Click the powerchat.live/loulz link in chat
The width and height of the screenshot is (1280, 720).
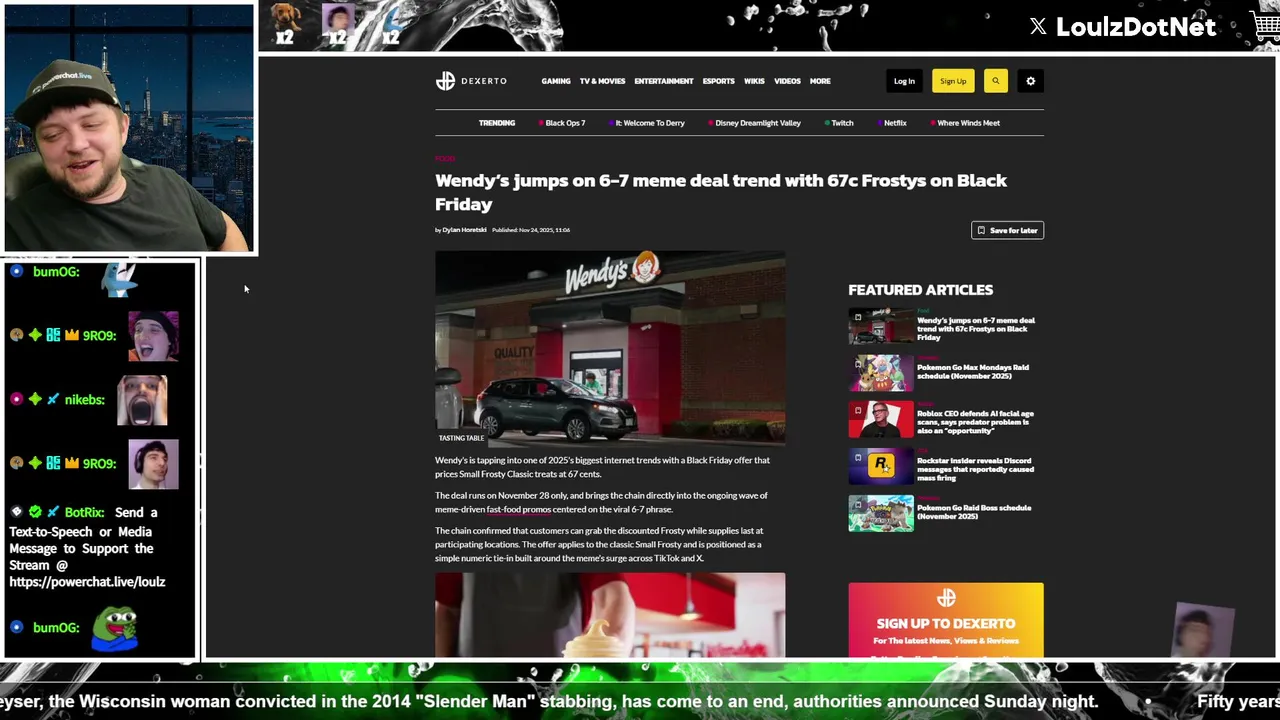pyautogui.click(x=87, y=582)
